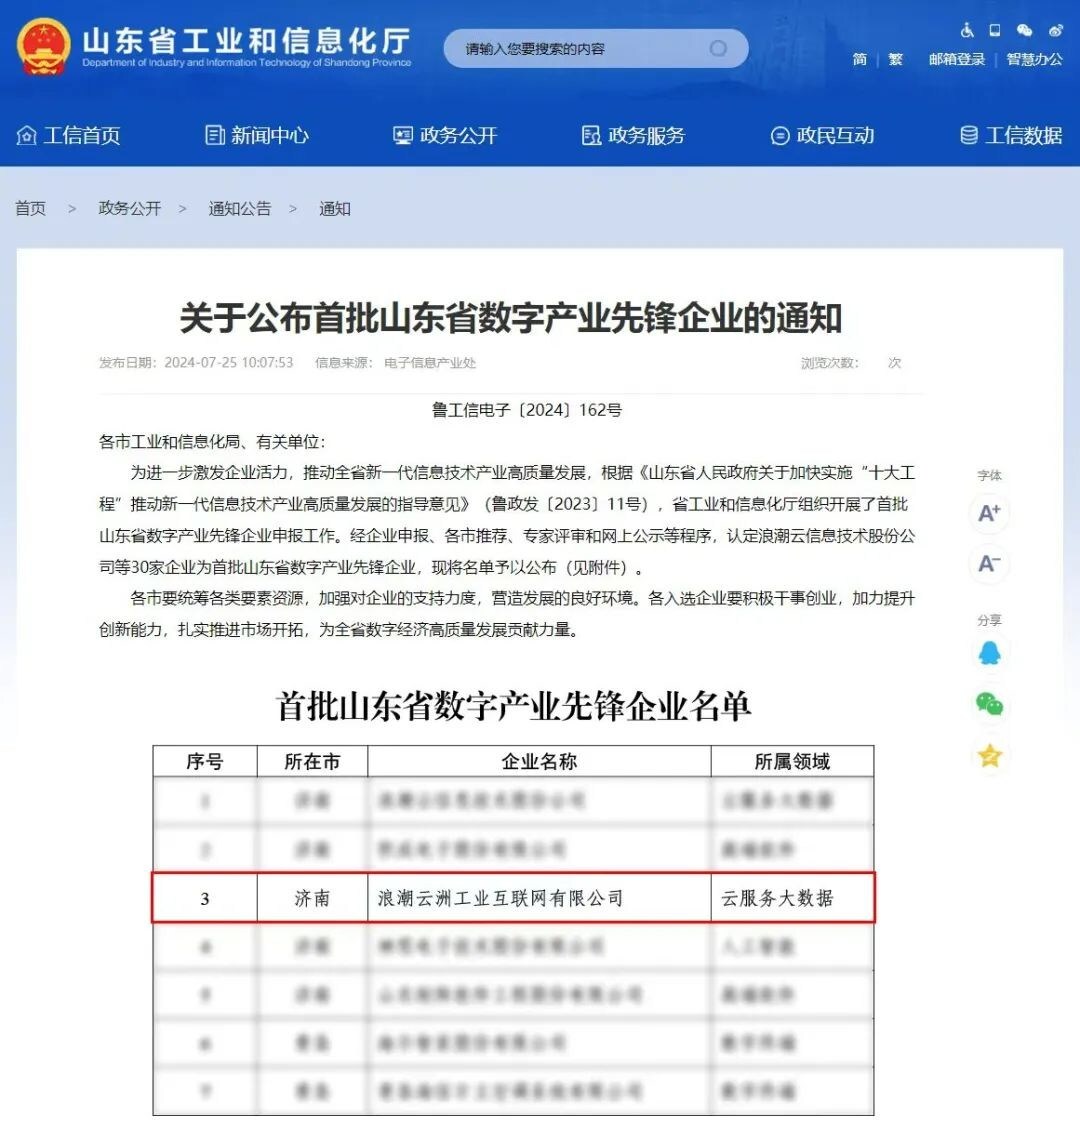Click the 邮箱登录 link

pos(957,60)
